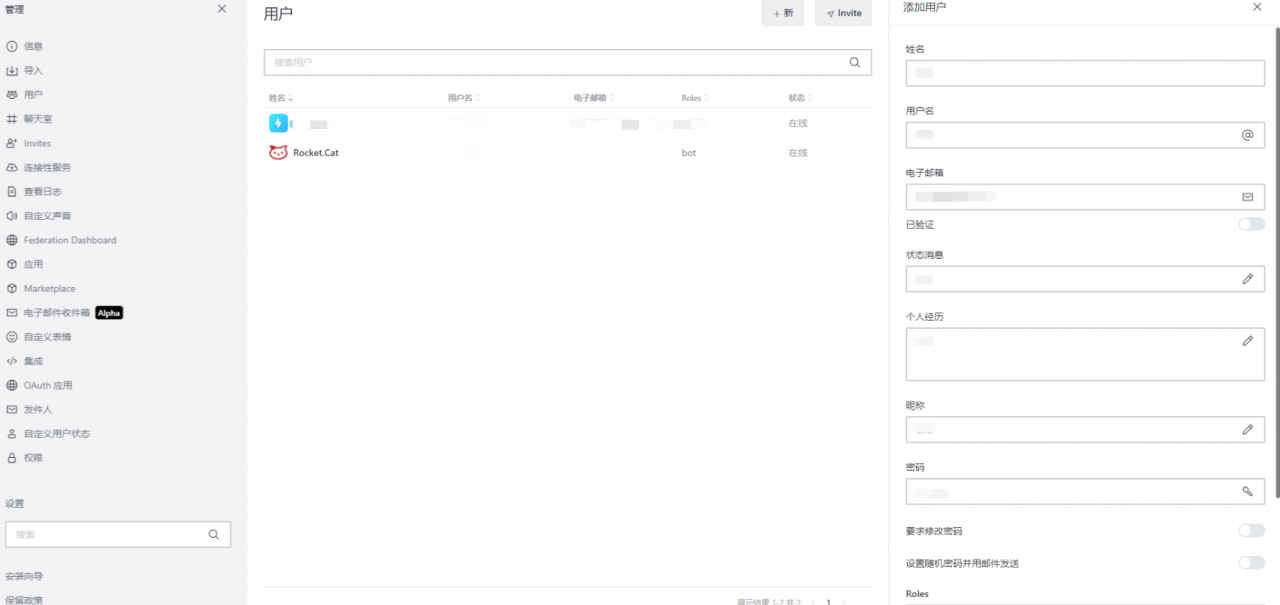Close the 添加用户 panel
1280x605 pixels.
1257,7
